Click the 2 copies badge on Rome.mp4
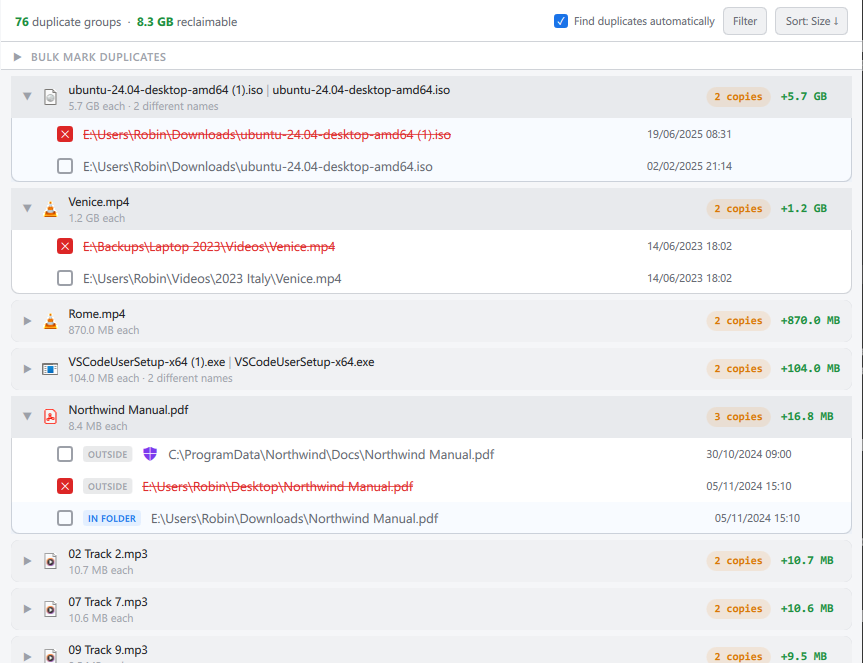The image size is (863, 663). pos(738,321)
